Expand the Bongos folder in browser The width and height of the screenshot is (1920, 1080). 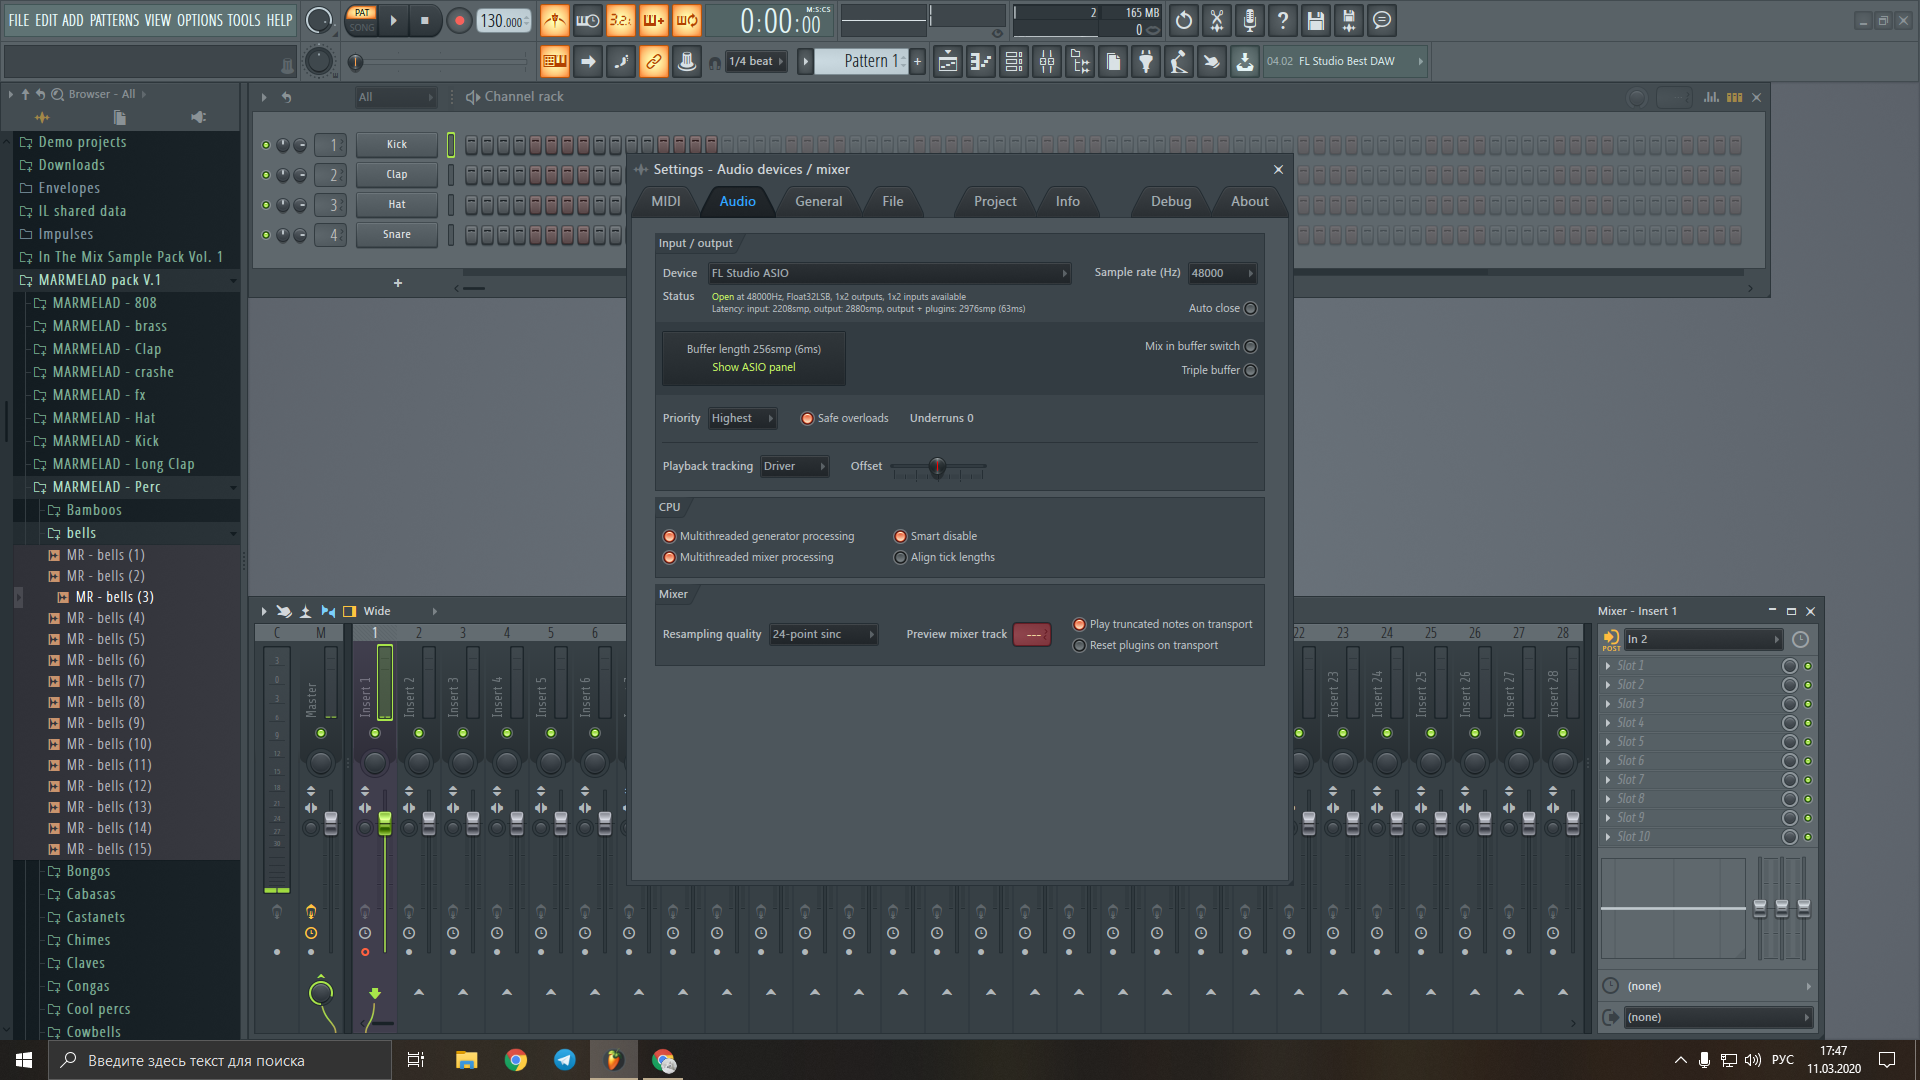tap(88, 872)
